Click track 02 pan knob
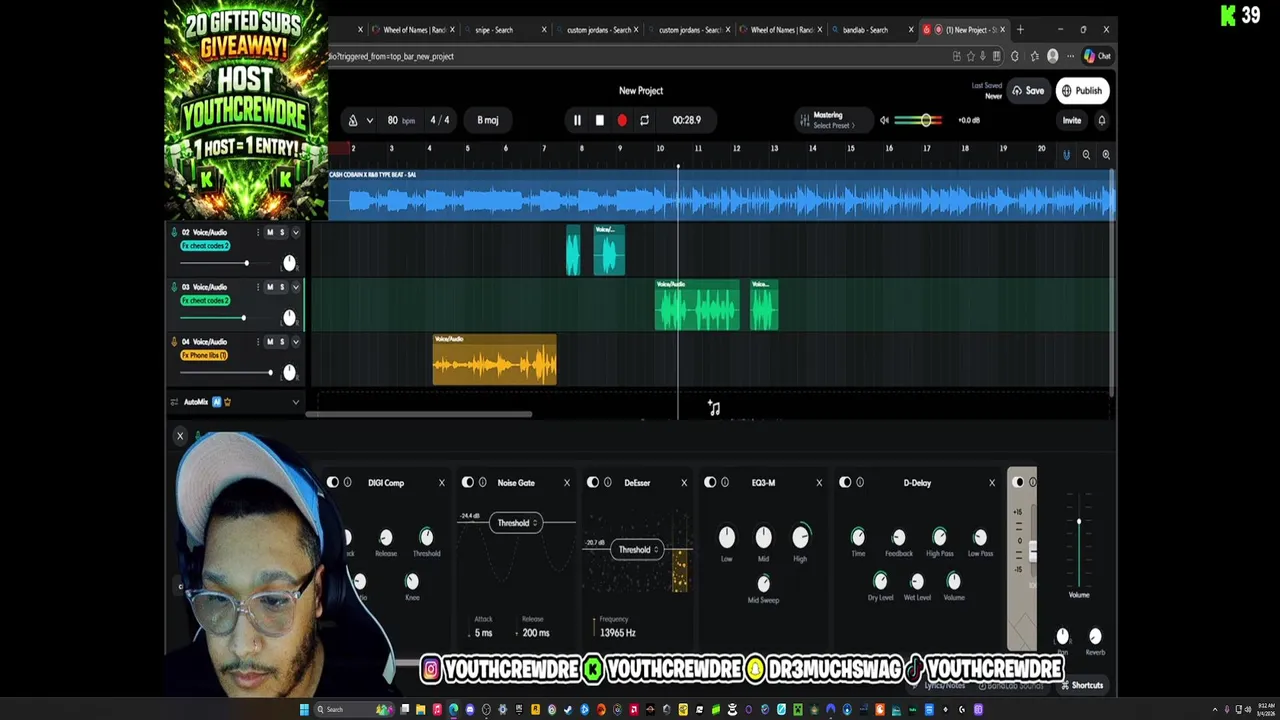 pyautogui.click(x=289, y=263)
